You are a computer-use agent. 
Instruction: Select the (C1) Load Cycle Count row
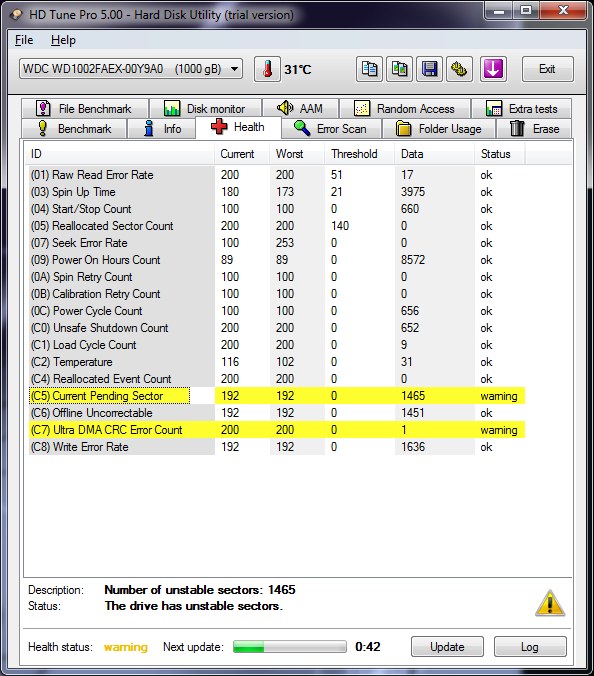(x=277, y=345)
